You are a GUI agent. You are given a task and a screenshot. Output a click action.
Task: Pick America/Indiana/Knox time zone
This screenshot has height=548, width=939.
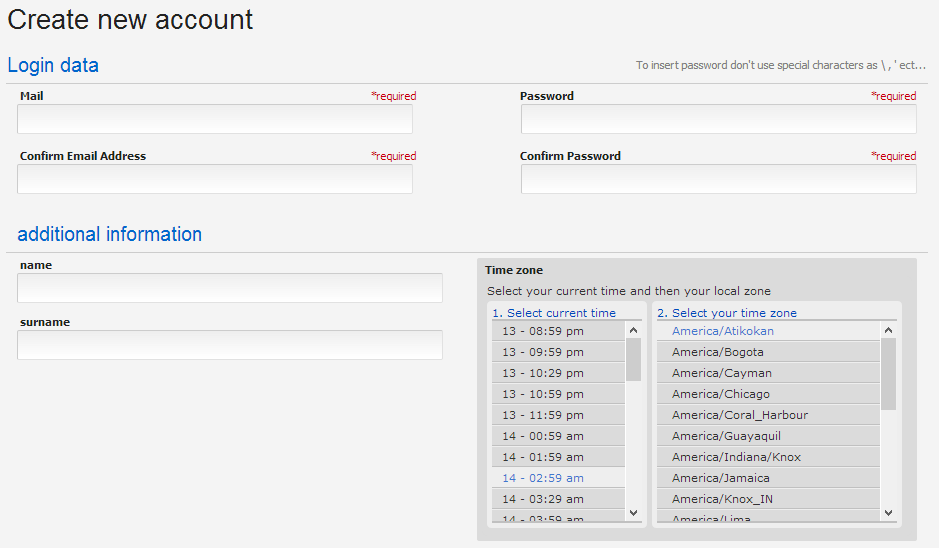[x=768, y=457]
